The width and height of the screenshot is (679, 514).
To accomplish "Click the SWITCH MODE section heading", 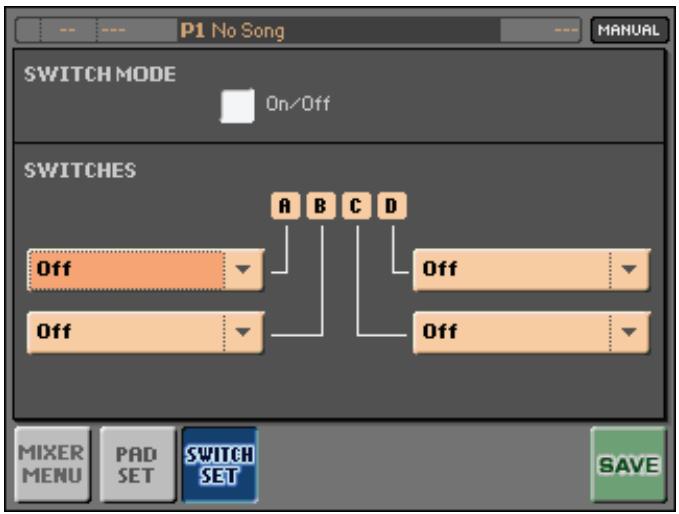I will pyautogui.click(x=100, y=74).
